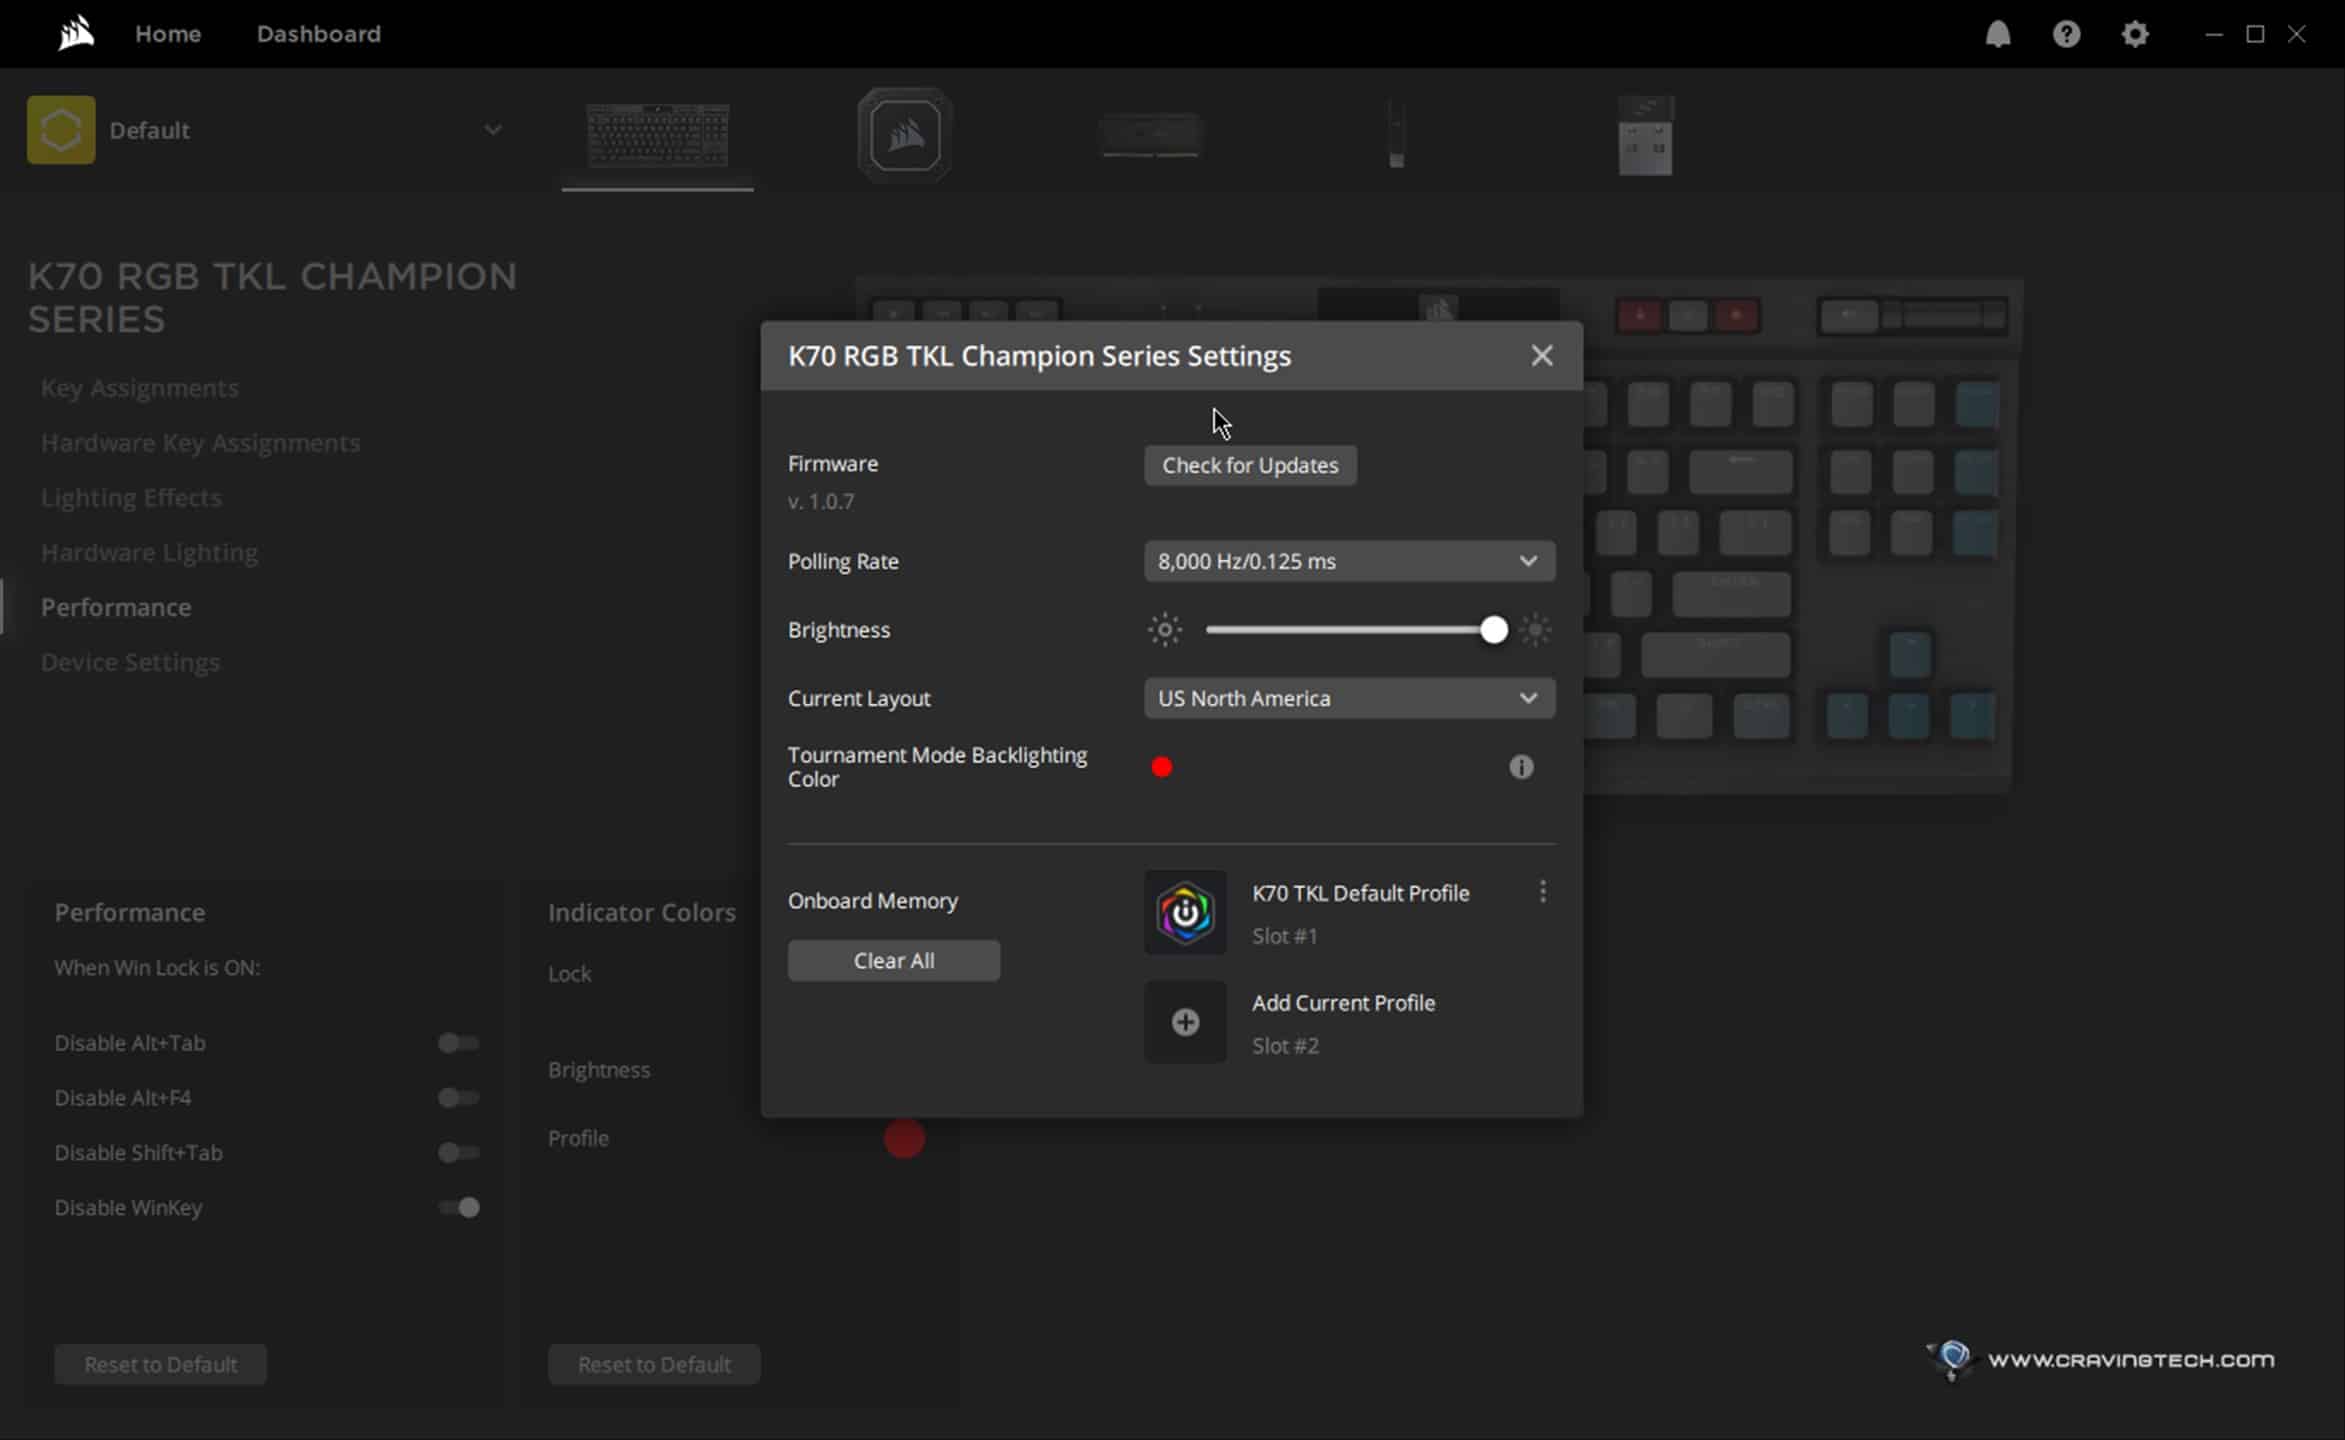Screen dimensions: 2345x1440
Task: Select Performance in sidebar
Action: tap(116, 607)
